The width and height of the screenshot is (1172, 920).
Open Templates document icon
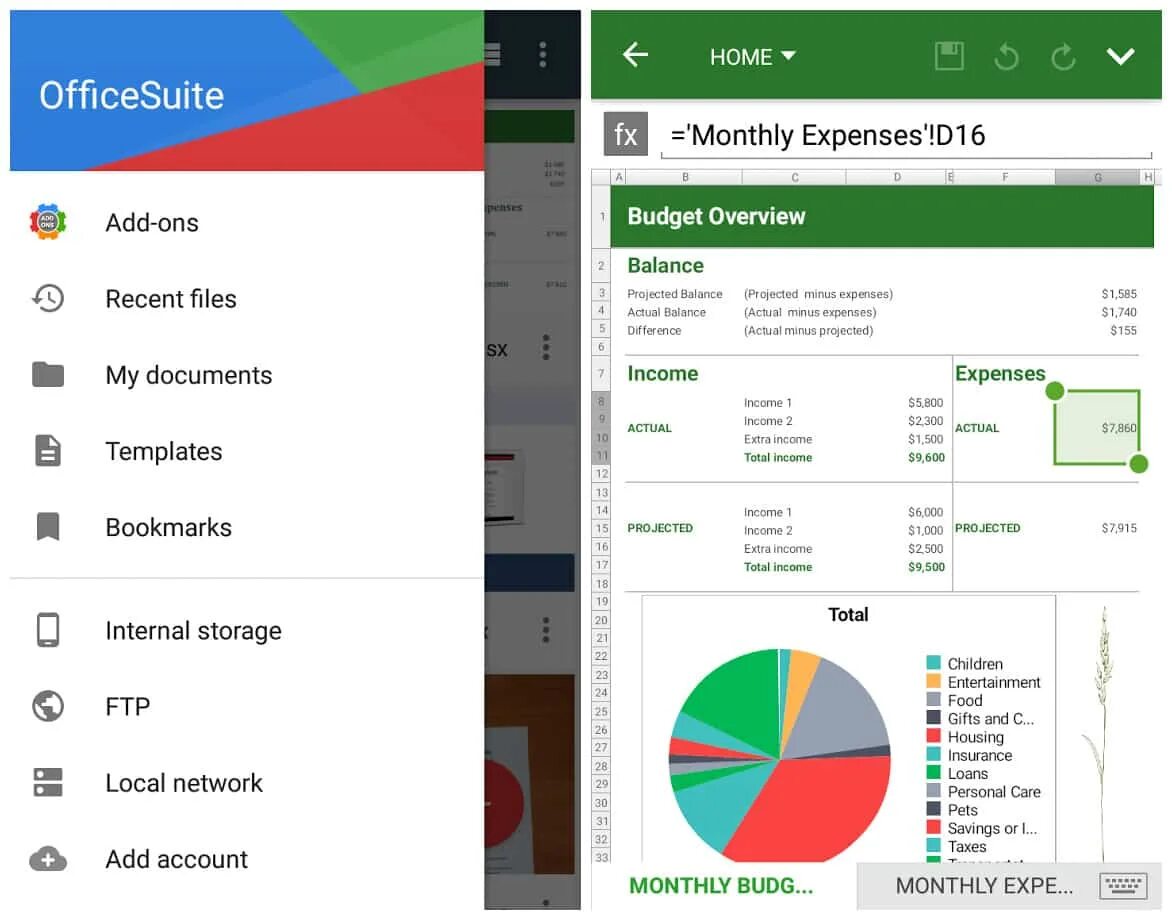tap(48, 451)
